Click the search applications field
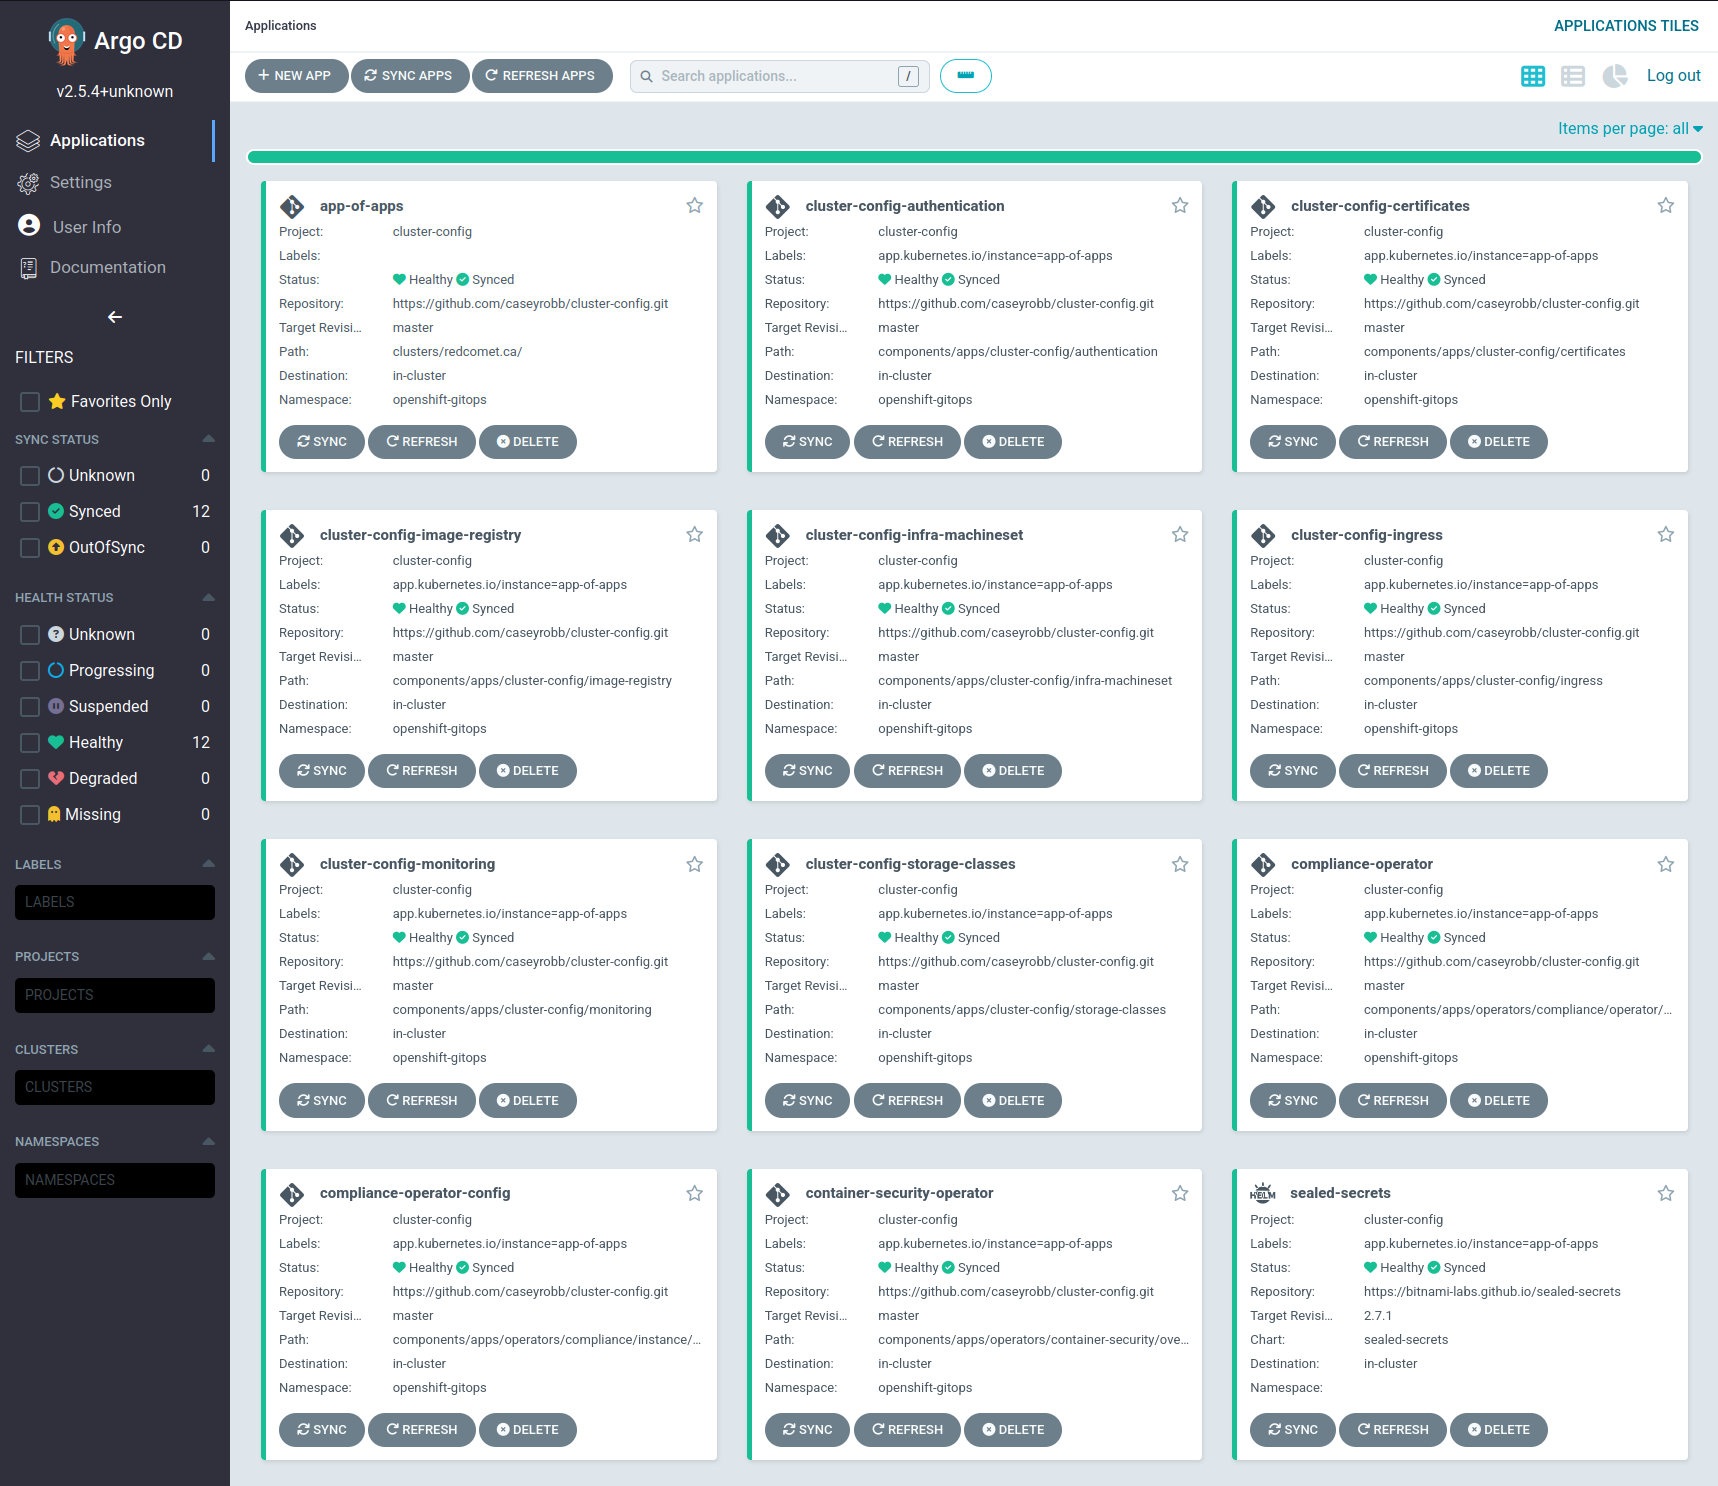The image size is (1718, 1486). click(780, 76)
